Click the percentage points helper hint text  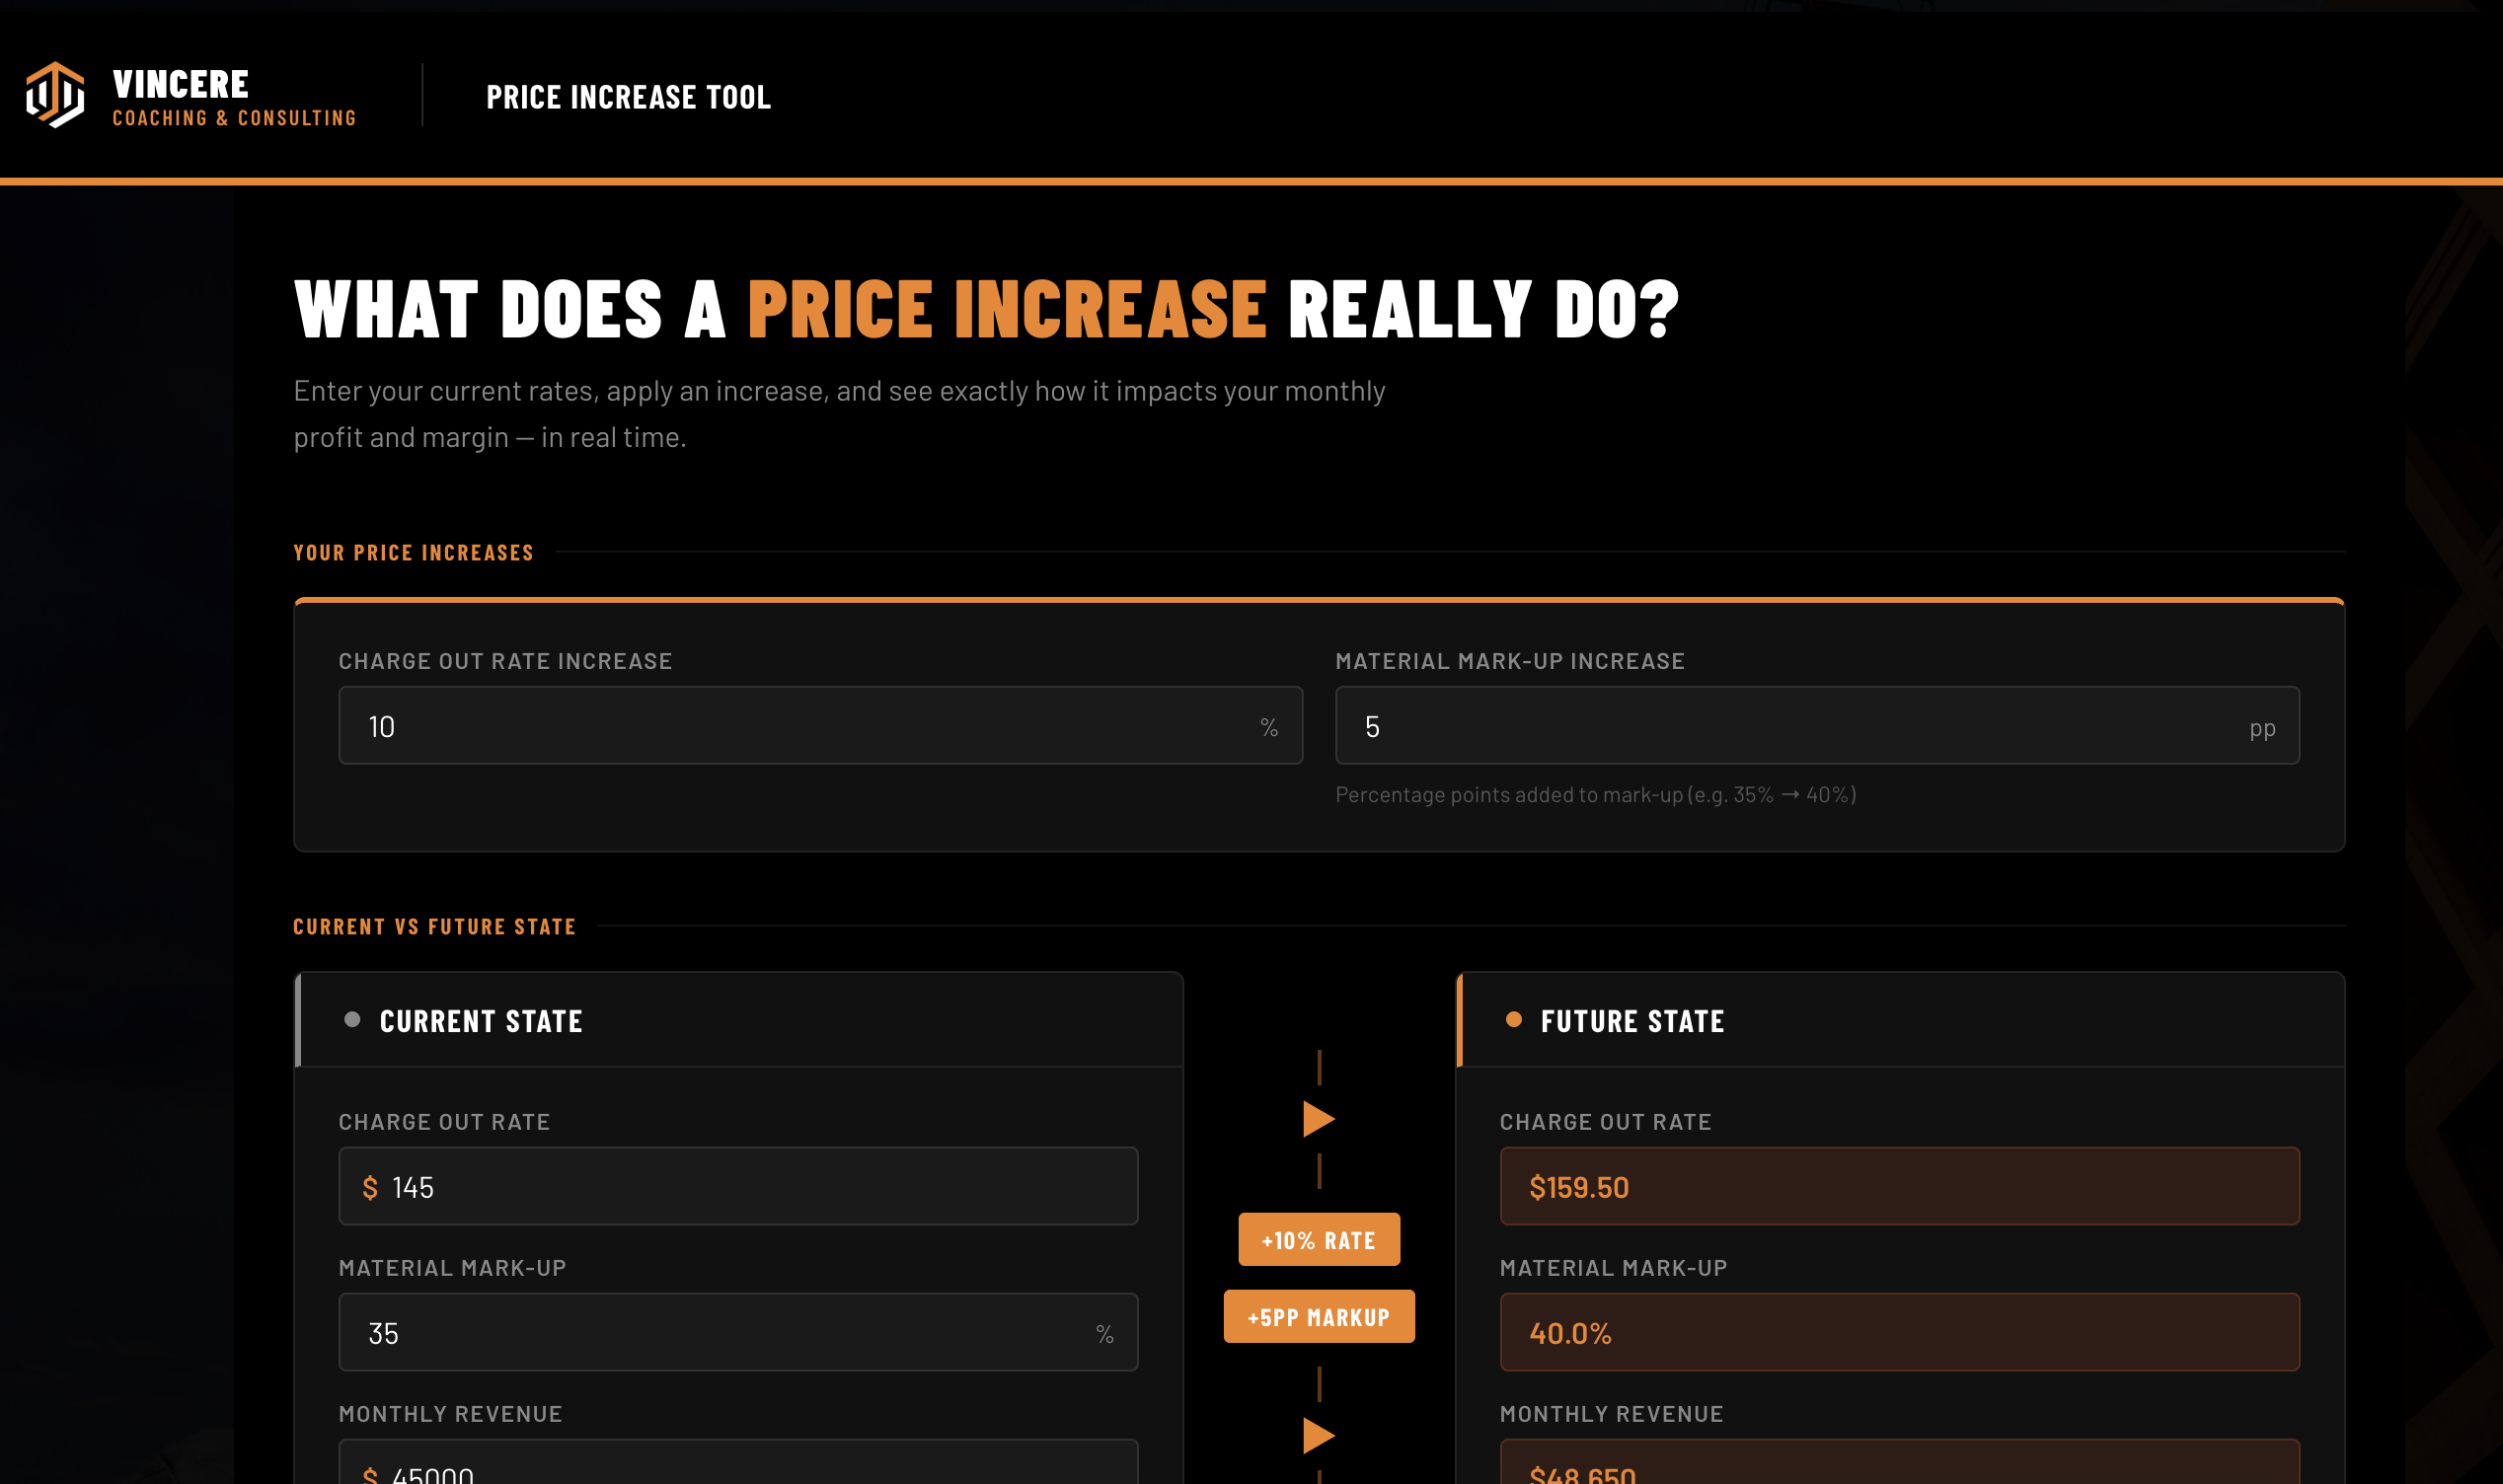click(x=1595, y=795)
